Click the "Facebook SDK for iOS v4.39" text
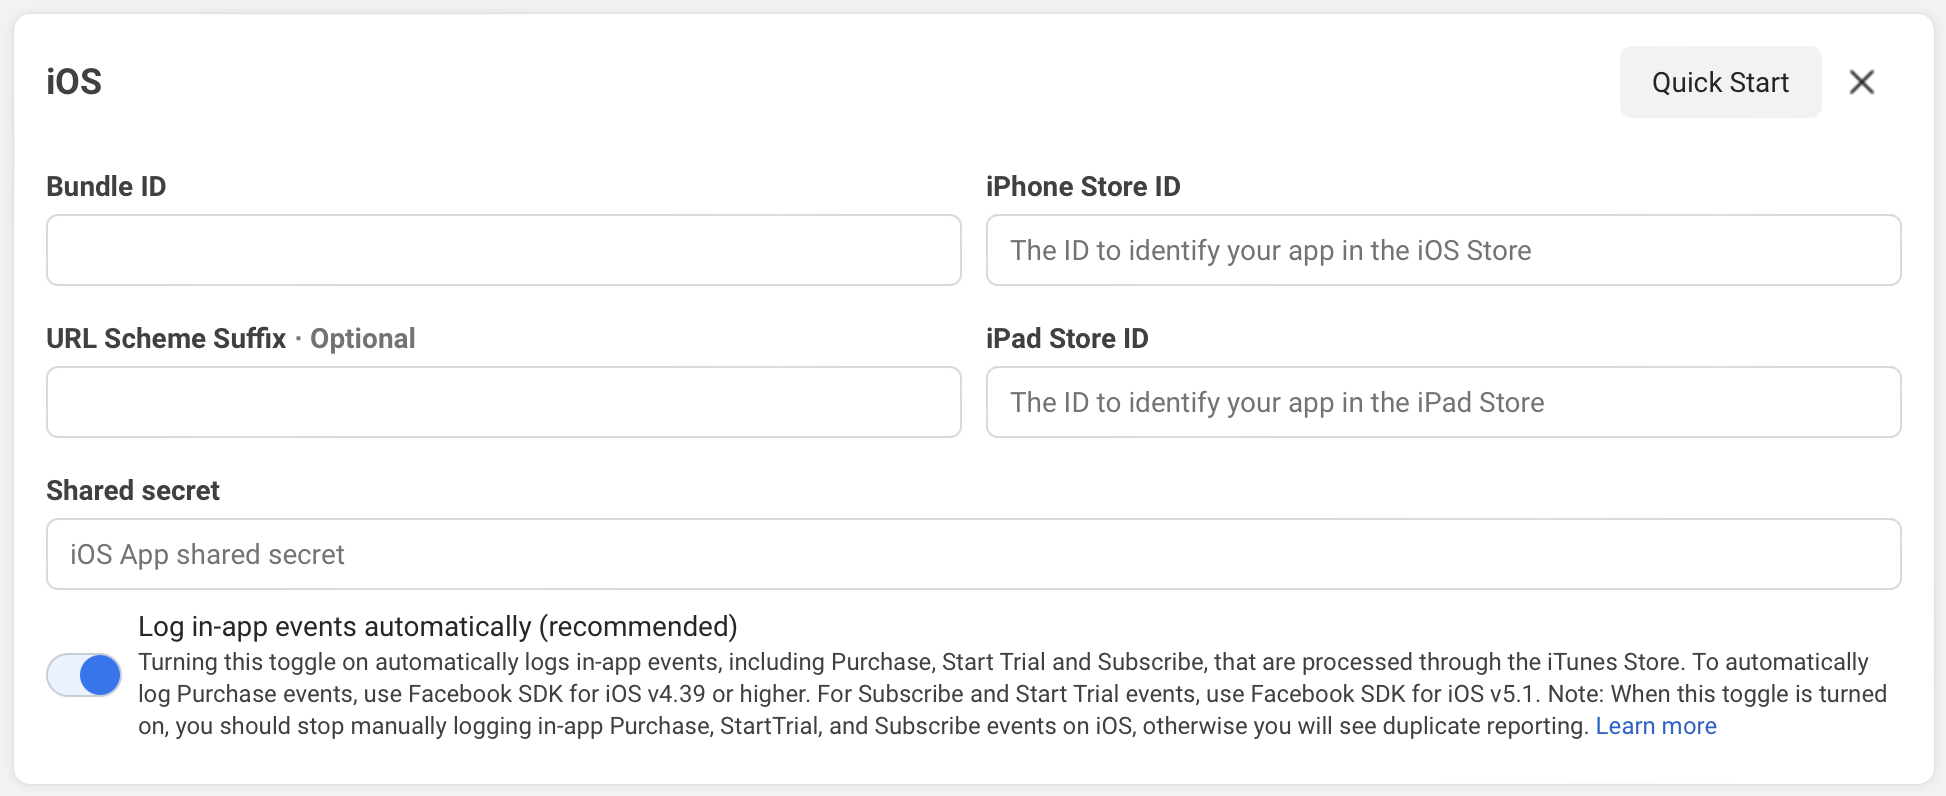 556,694
